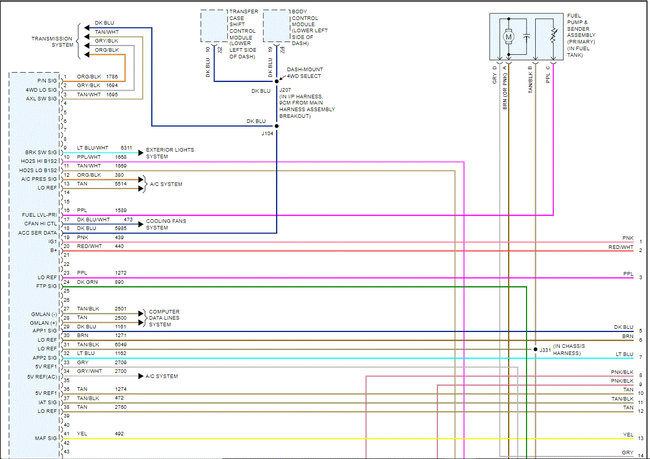The width and height of the screenshot is (650, 459).
Task: Click circuit number 1589
Action: [x=121, y=211]
